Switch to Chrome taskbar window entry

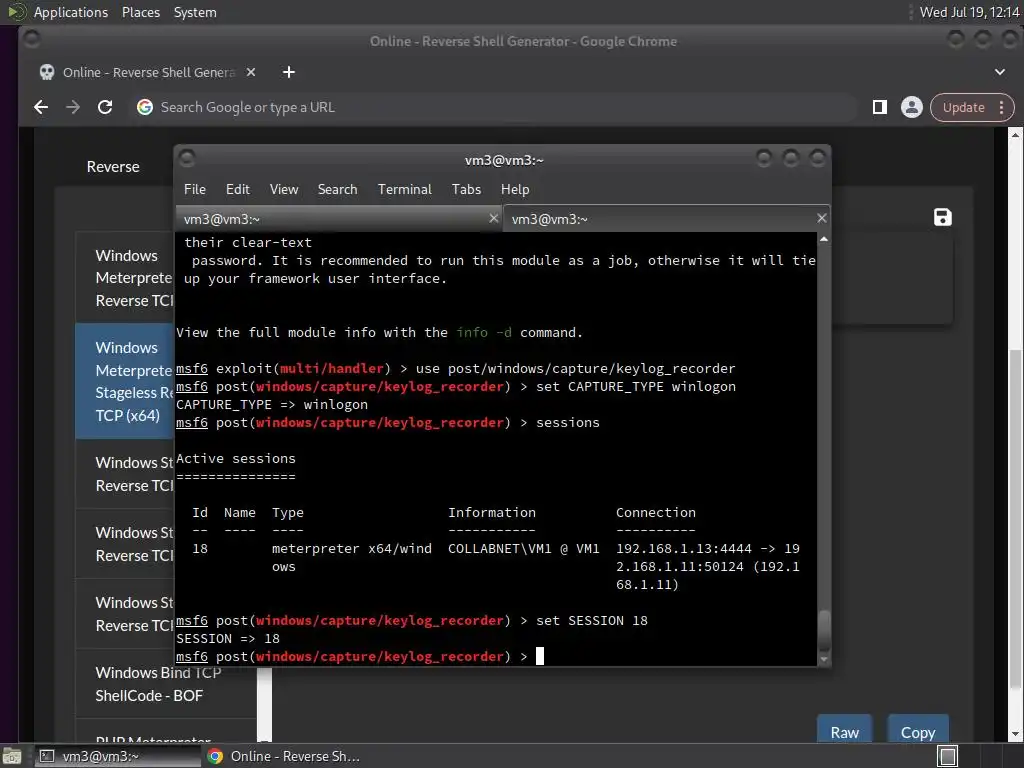284,756
